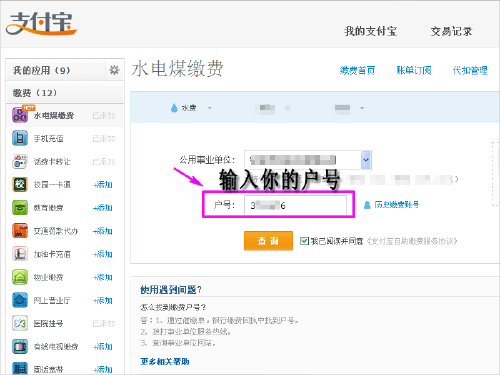Open the 公用事业单位 combo box
The width and height of the screenshot is (500, 375).
pyautogui.click(x=308, y=160)
